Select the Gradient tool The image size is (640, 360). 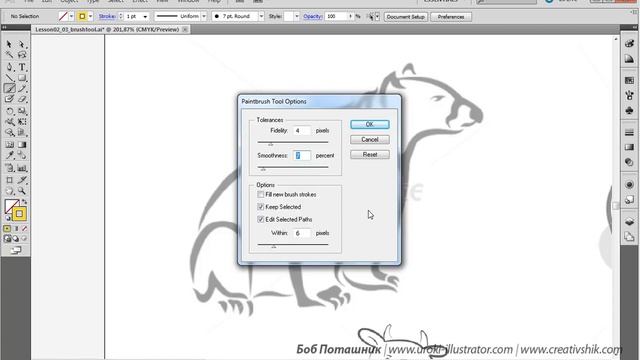point(22,144)
